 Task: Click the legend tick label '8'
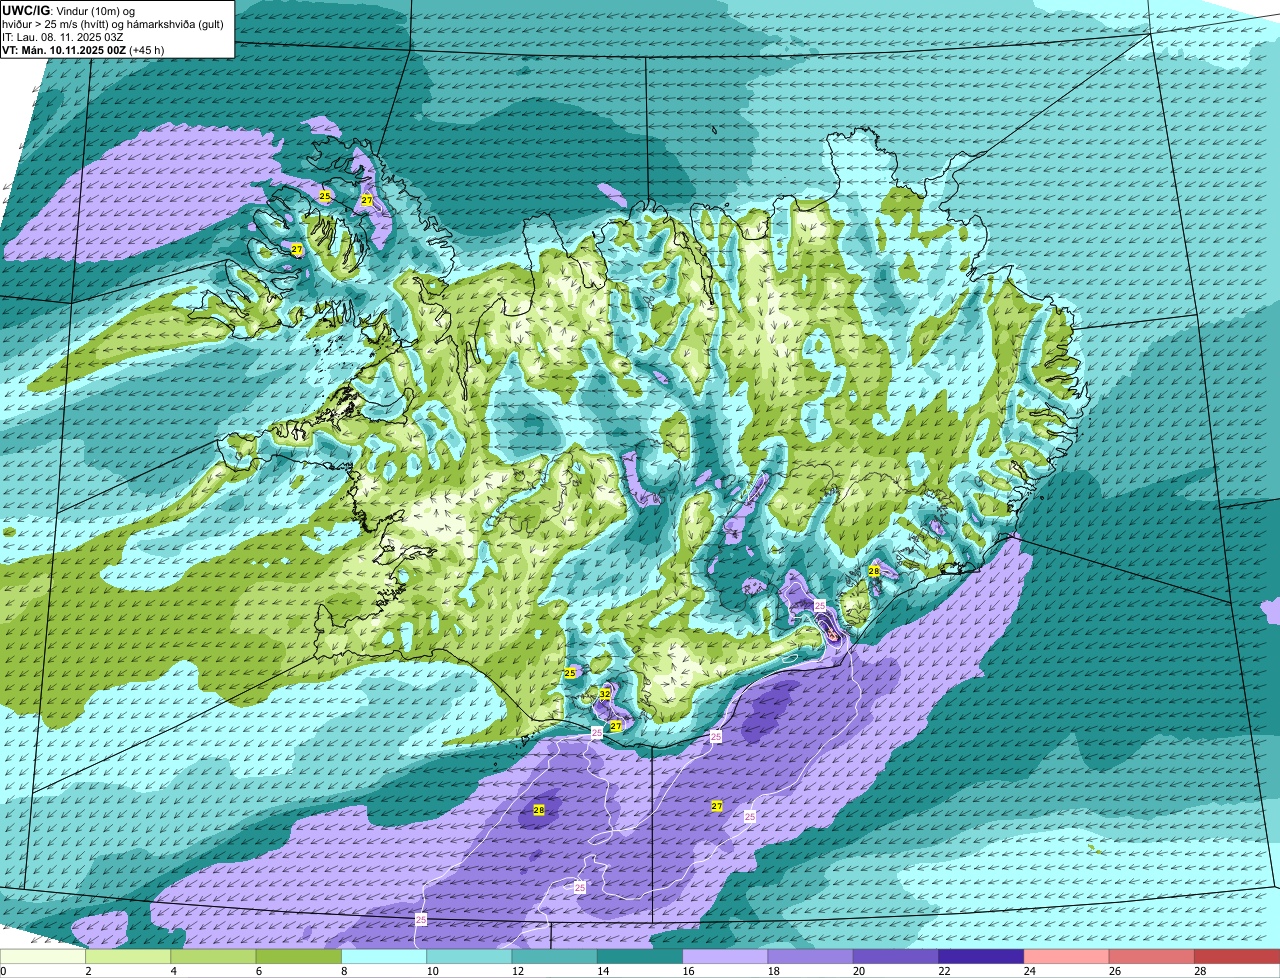343,971
